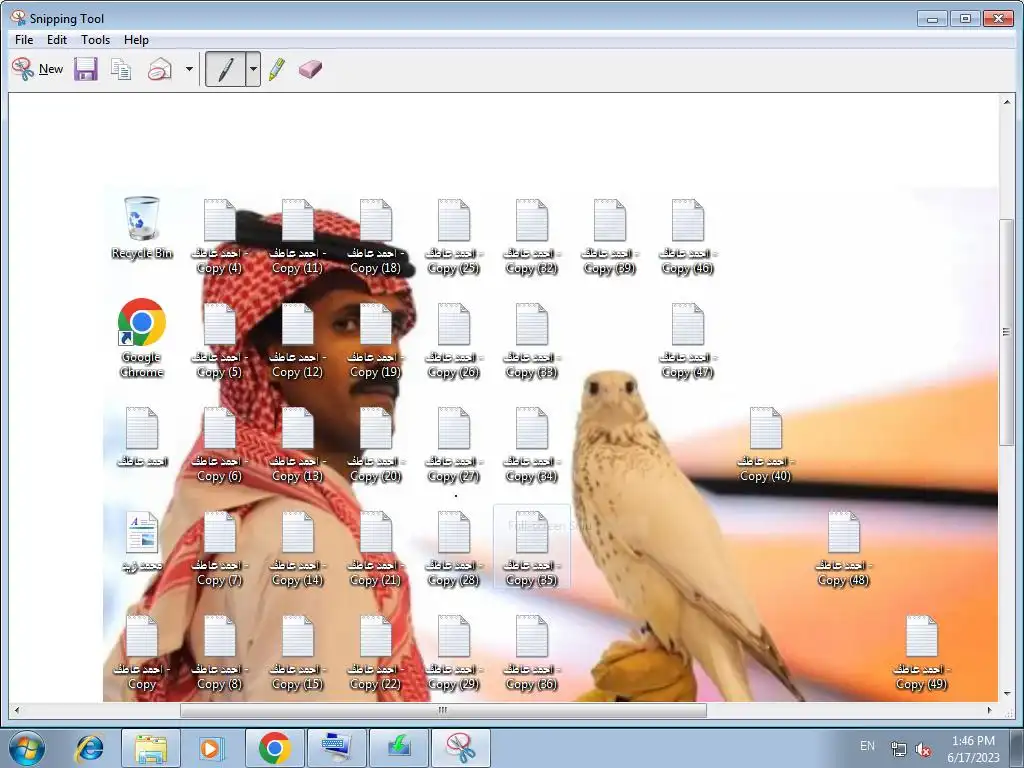Click the file labeled Copy (15)
Image resolution: width=1024 pixels, height=768 pixels.
pyautogui.click(x=297, y=651)
